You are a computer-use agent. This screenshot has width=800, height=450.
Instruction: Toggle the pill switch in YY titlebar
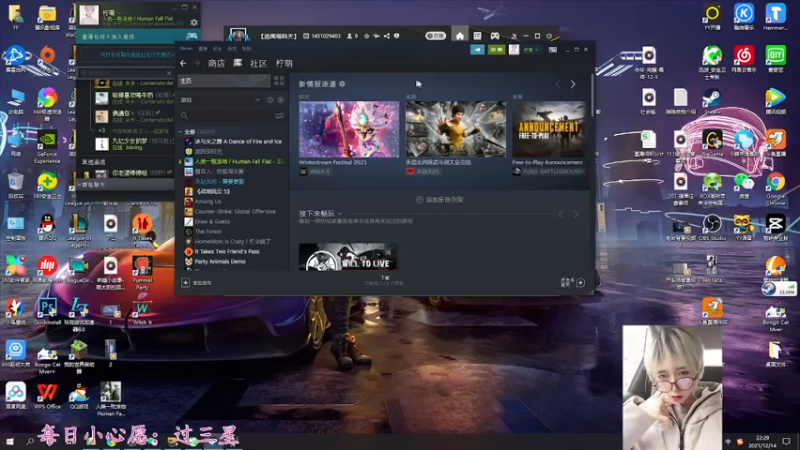[x=435, y=36]
